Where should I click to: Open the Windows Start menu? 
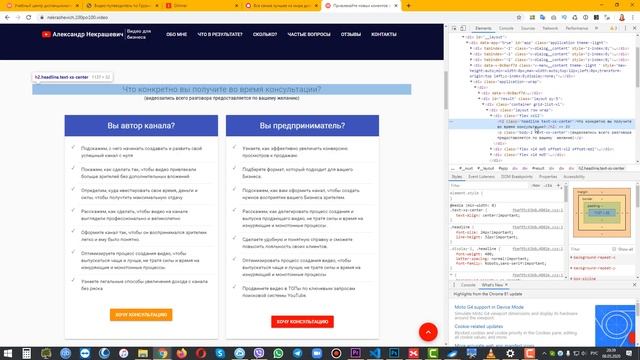tap(7, 353)
